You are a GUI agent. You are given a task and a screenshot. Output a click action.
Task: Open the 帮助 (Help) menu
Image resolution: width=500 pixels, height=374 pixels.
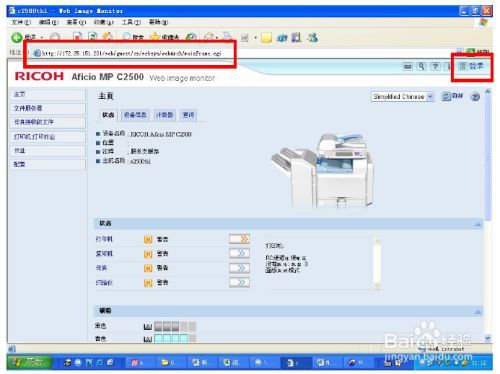click(158, 22)
